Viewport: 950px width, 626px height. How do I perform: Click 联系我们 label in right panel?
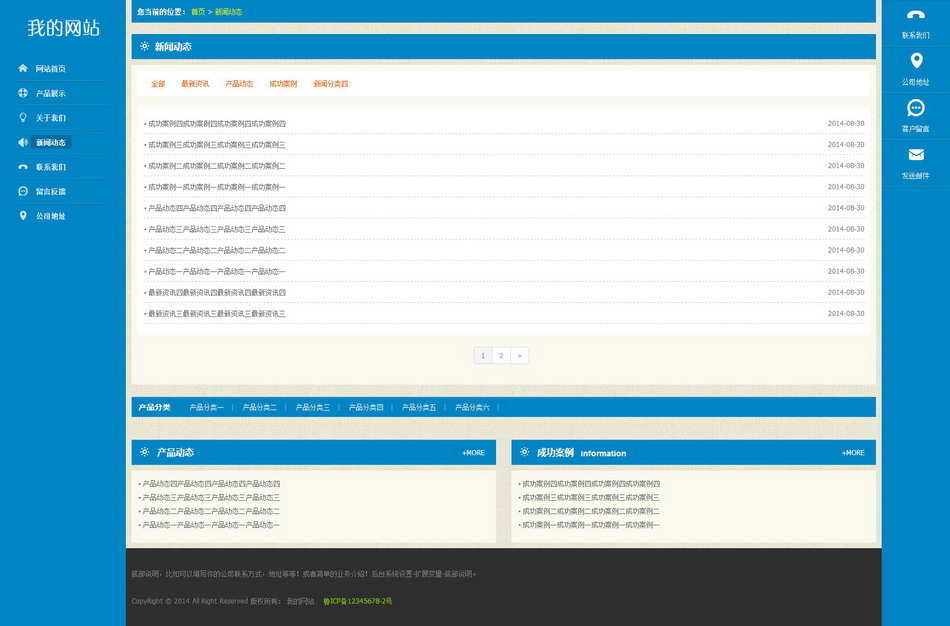click(915, 35)
